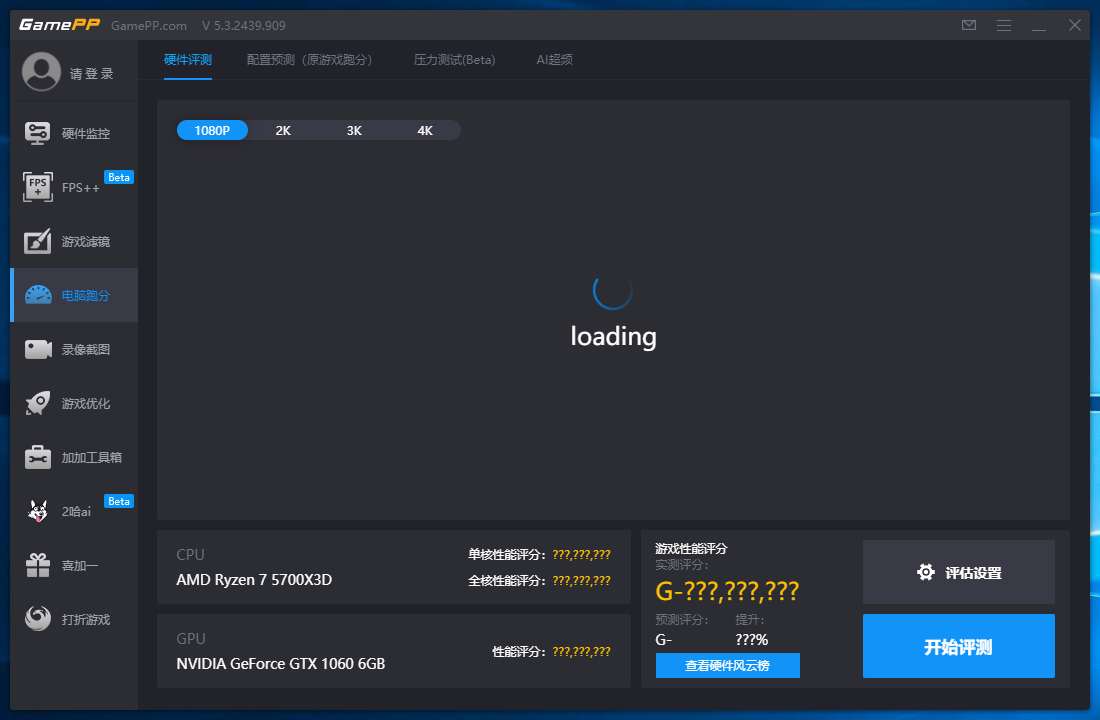The height and width of the screenshot is (720, 1100).
Task: Click the 打折游戏 phoenix icon
Action: tap(38, 618)
